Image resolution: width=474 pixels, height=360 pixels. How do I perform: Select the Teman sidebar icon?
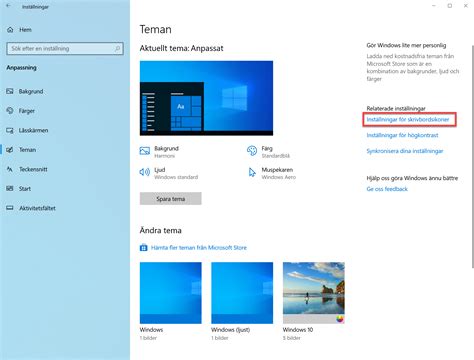(x=10, y=150)
